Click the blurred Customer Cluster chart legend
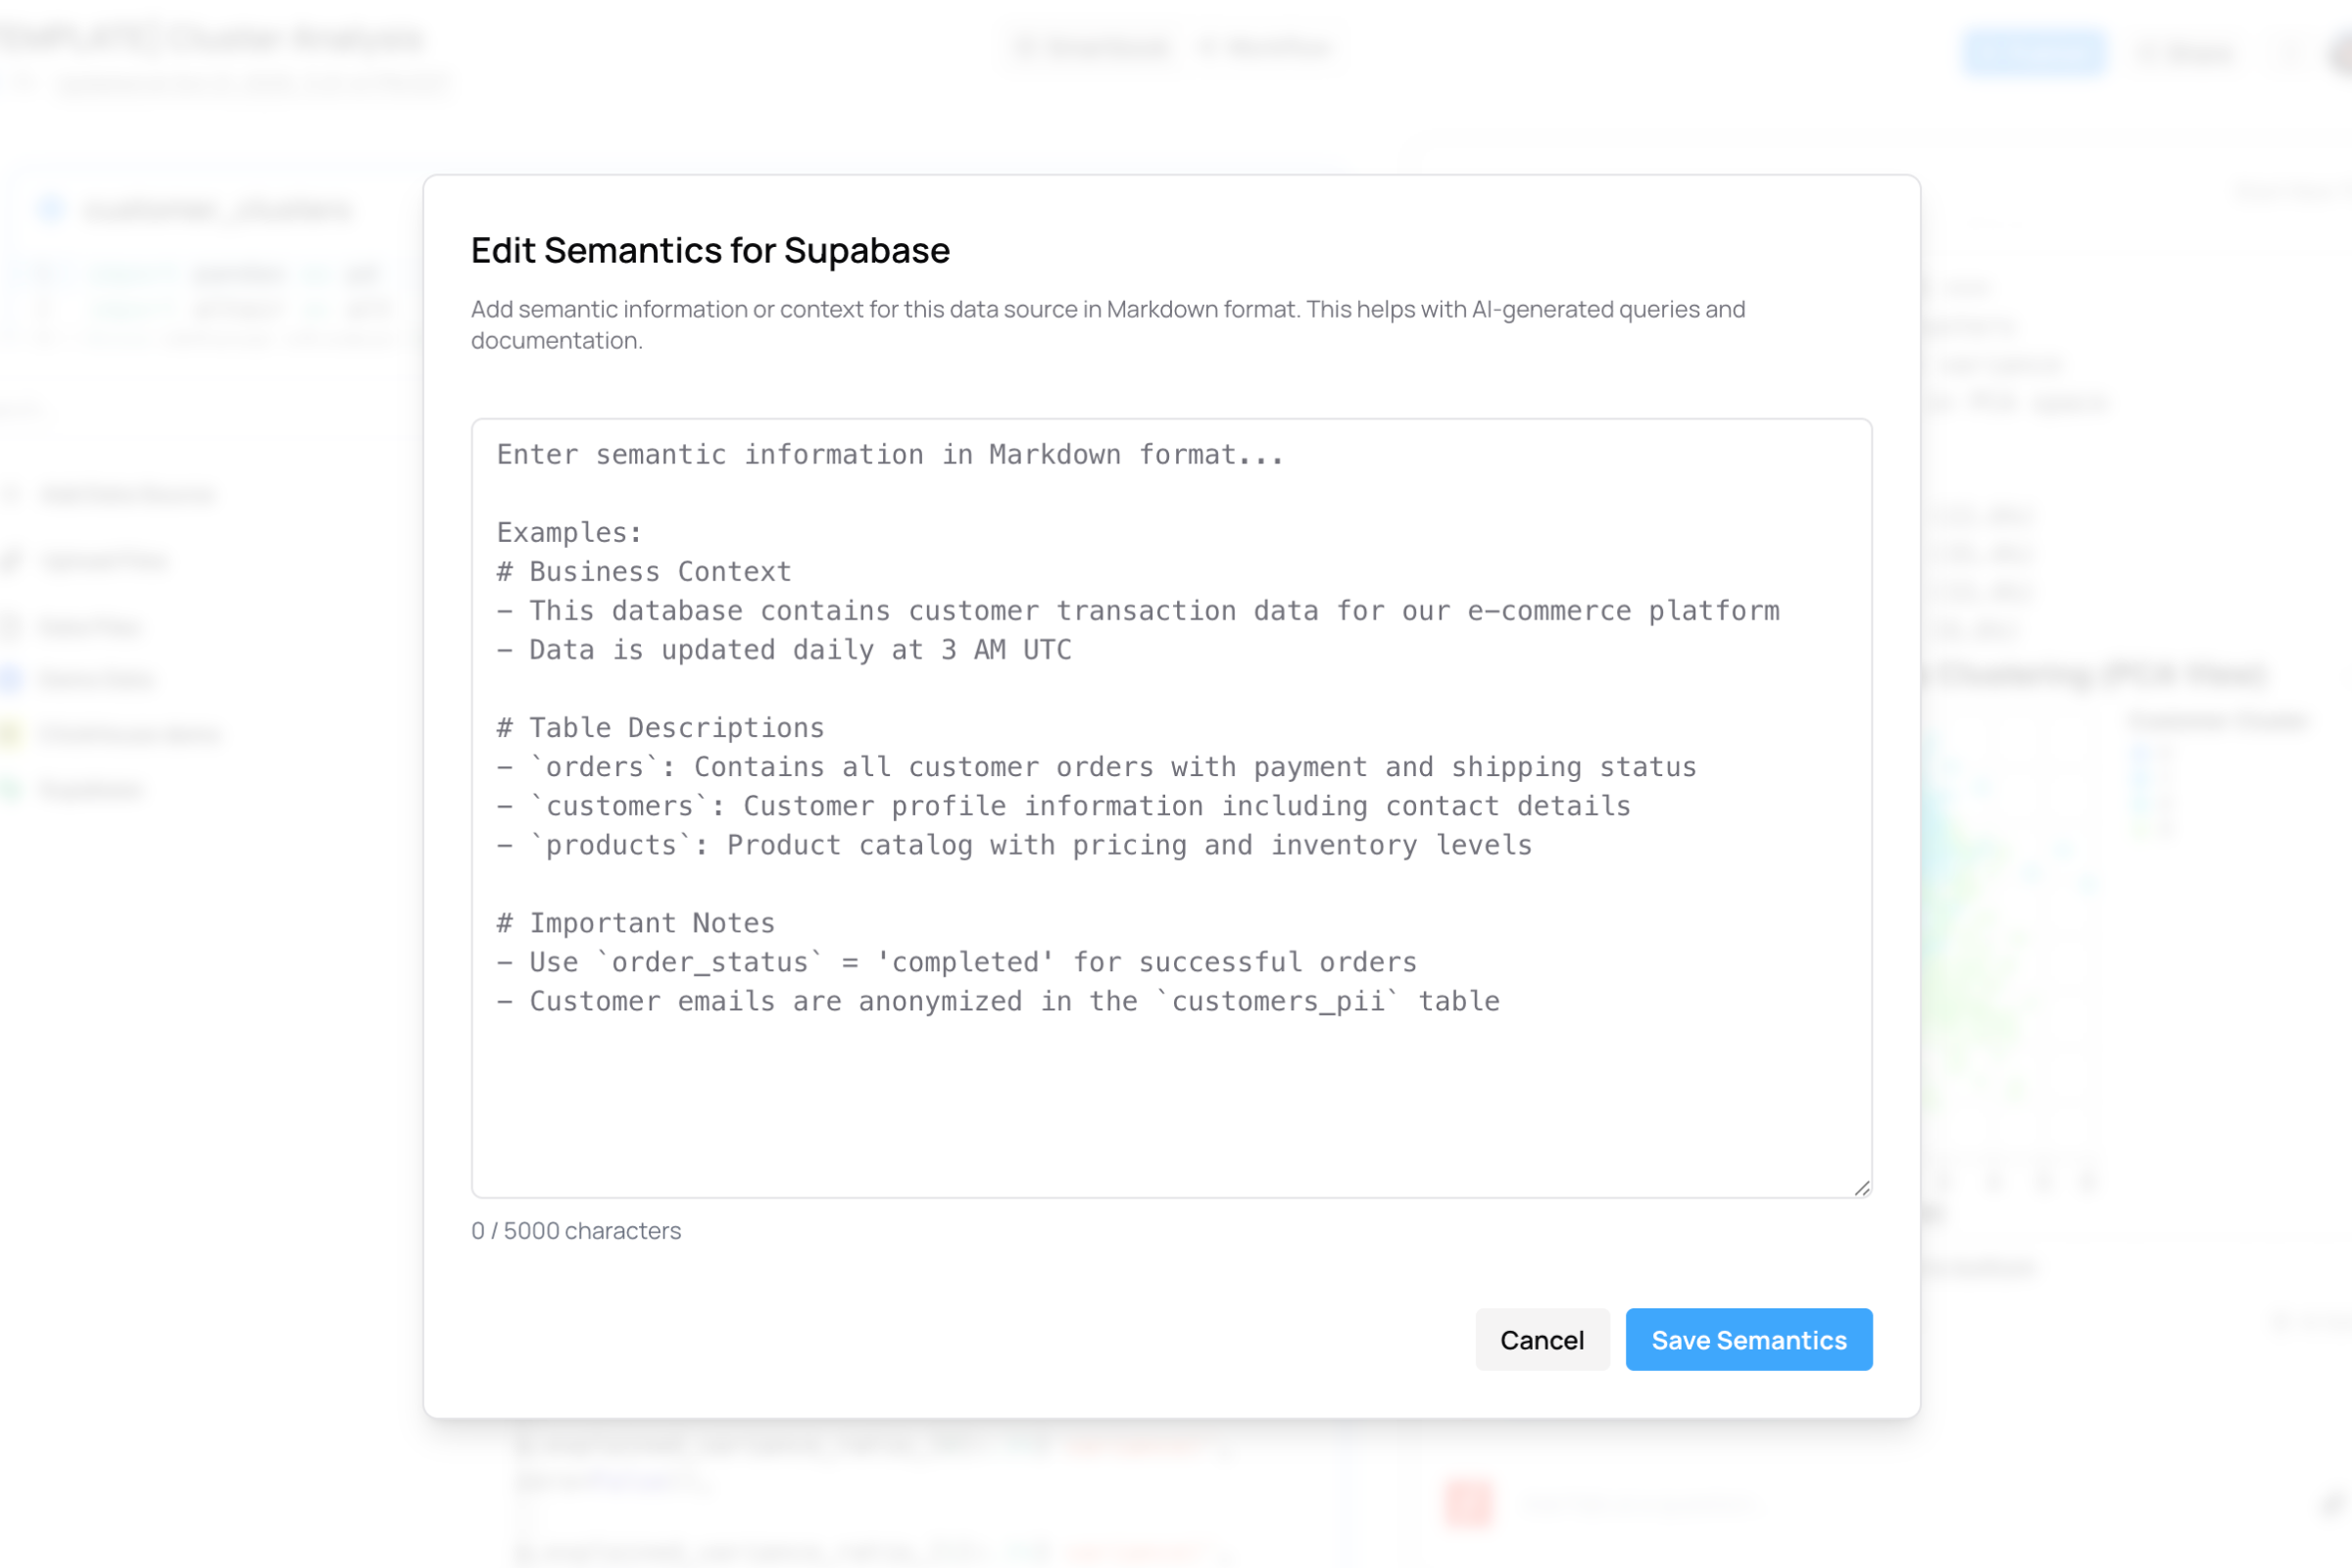Viewport: 2352px width, 1568px height. pyautogui.click(x=2216, y=720)
